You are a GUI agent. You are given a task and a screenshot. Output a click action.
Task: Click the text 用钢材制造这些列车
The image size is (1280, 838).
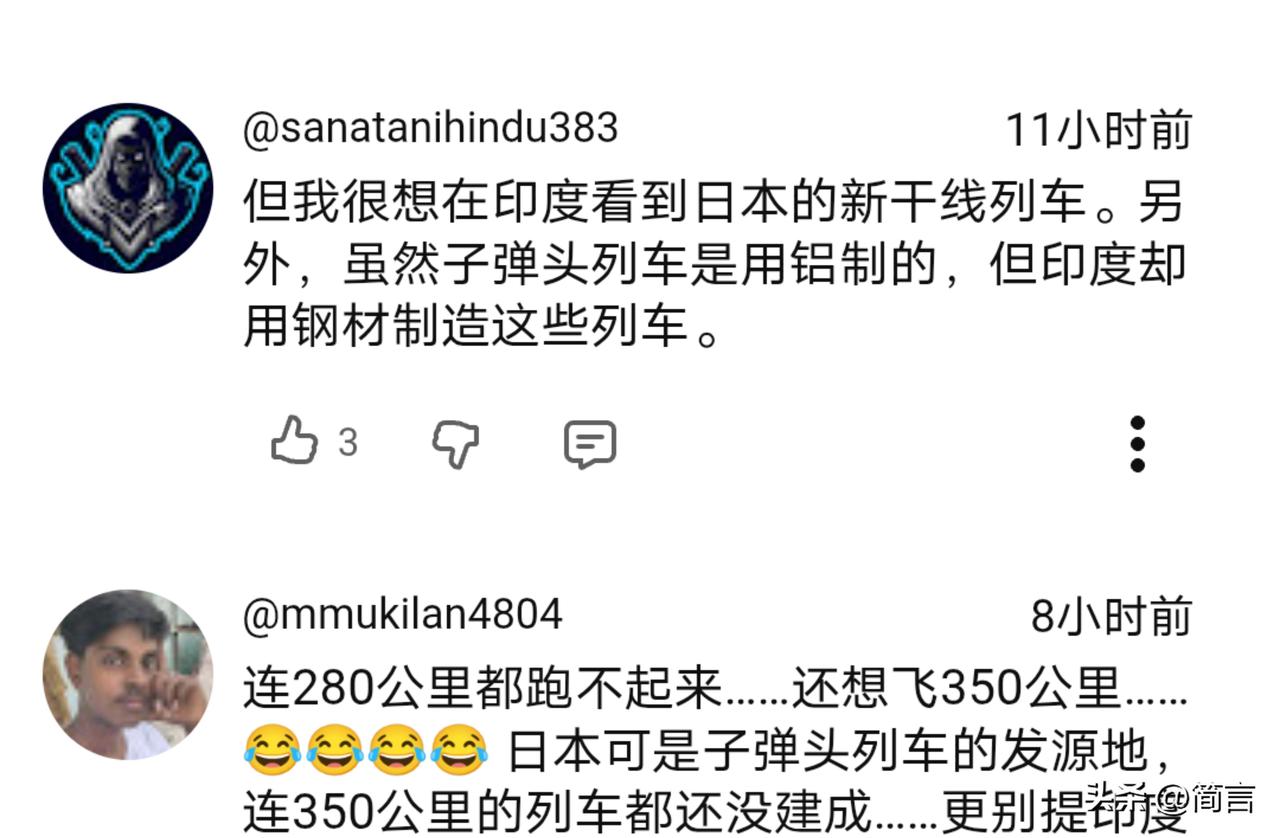pos(482,326)
